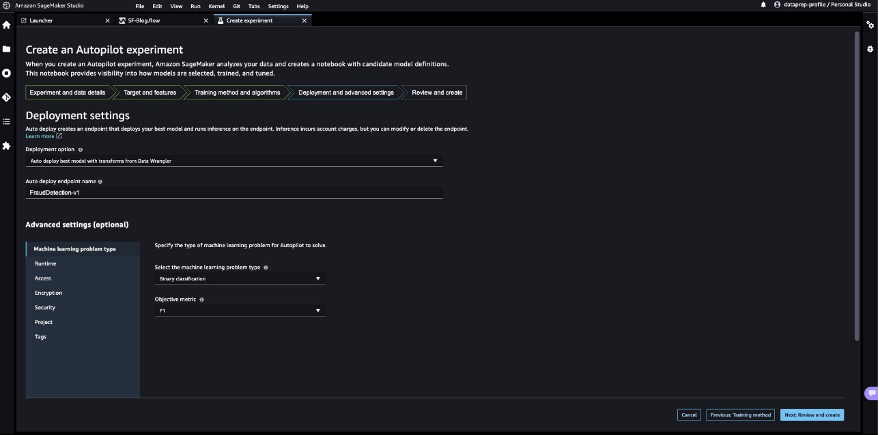Open the Help menu
Viewport: 879px width, 435px height.
click(302, 6)
